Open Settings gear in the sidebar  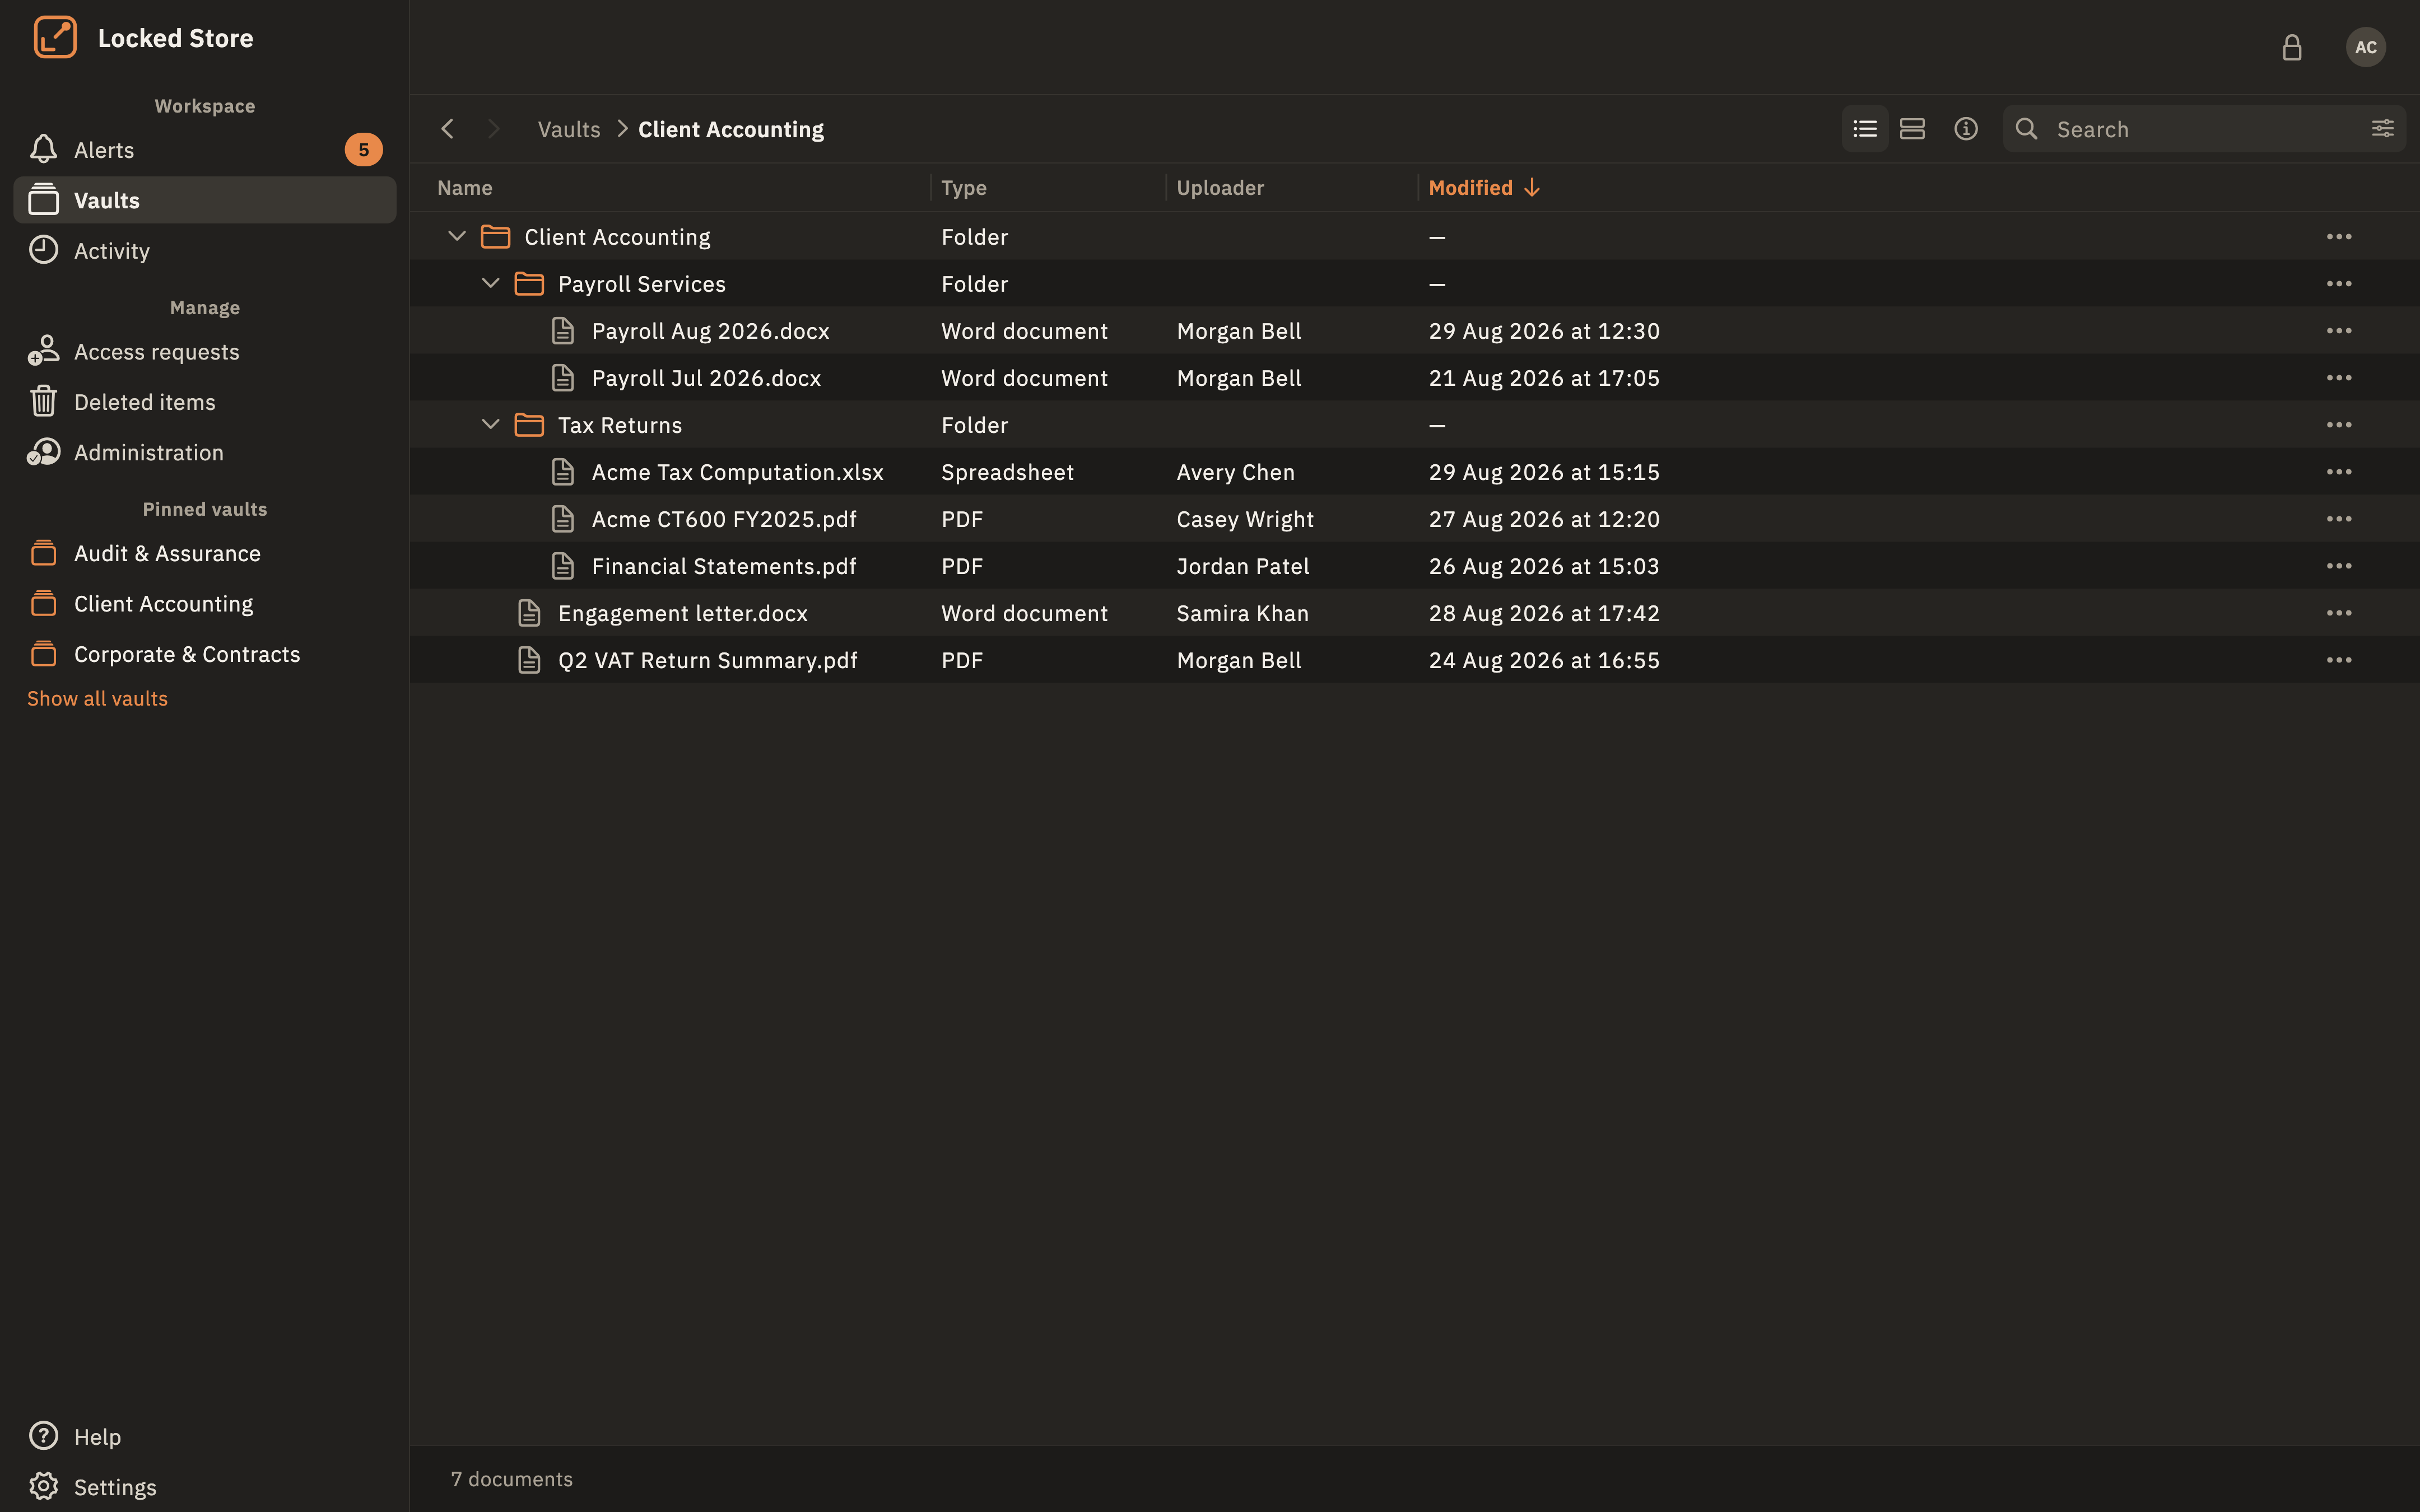205,1487
